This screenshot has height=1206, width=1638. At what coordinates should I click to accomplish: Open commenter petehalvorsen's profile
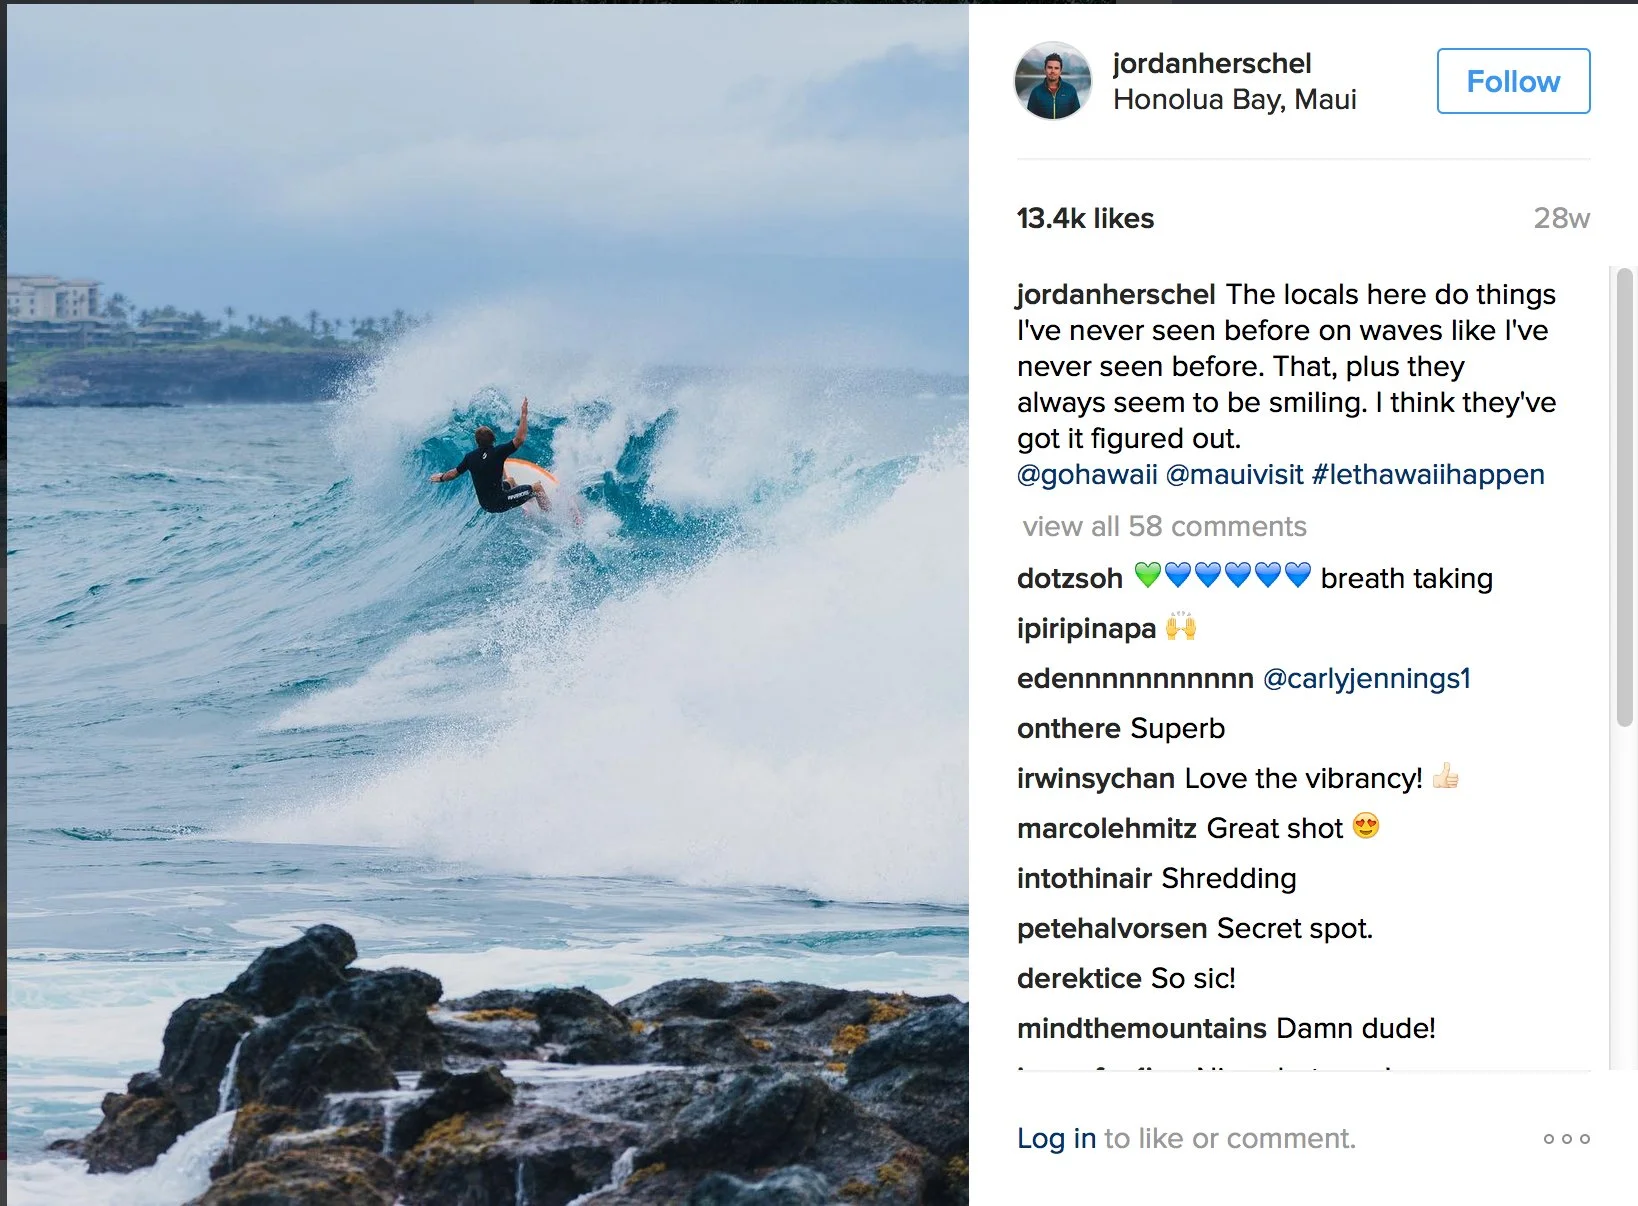(x=1112, y=928)
